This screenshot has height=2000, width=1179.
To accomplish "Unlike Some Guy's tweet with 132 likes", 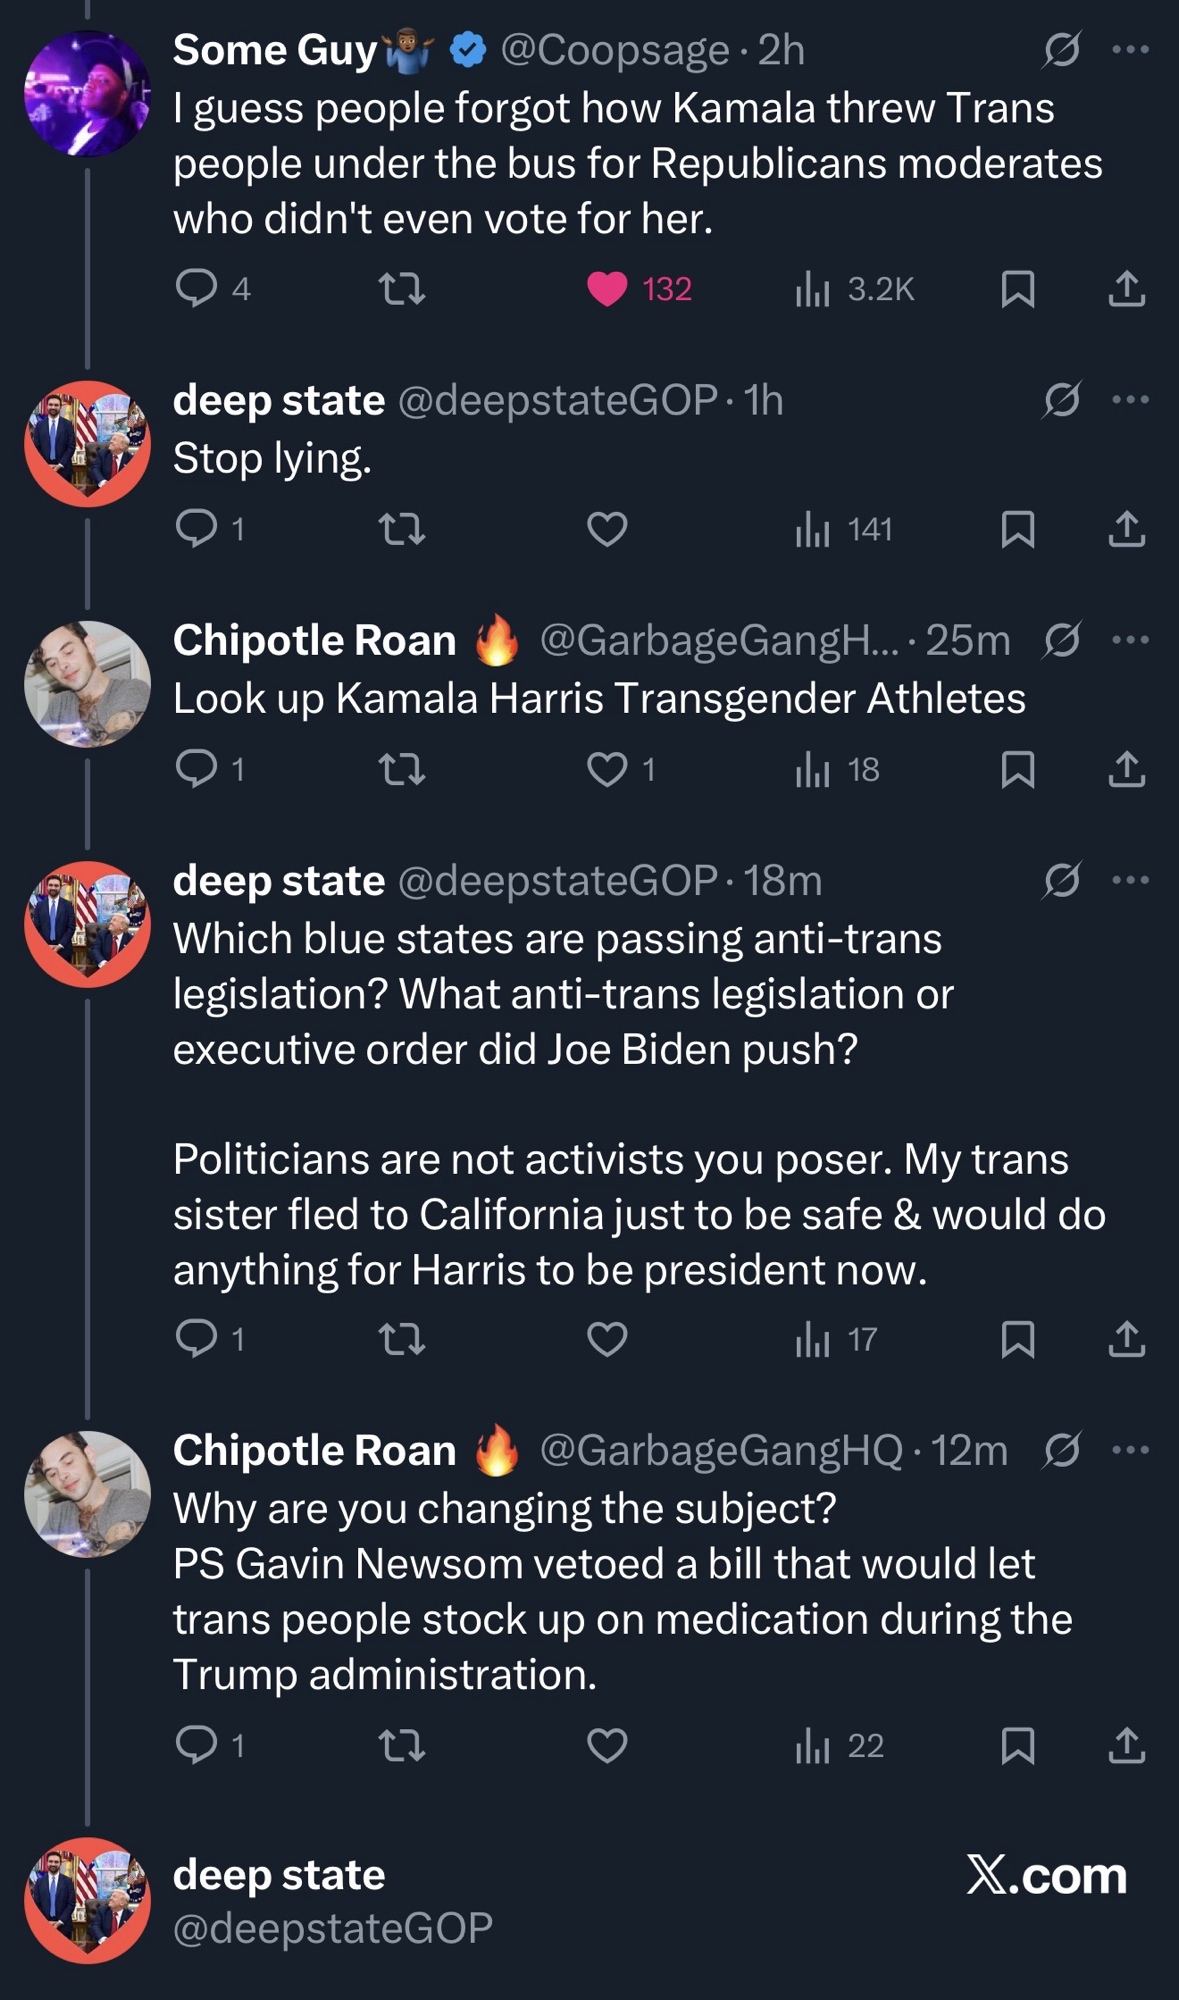I will click(607, 289).
